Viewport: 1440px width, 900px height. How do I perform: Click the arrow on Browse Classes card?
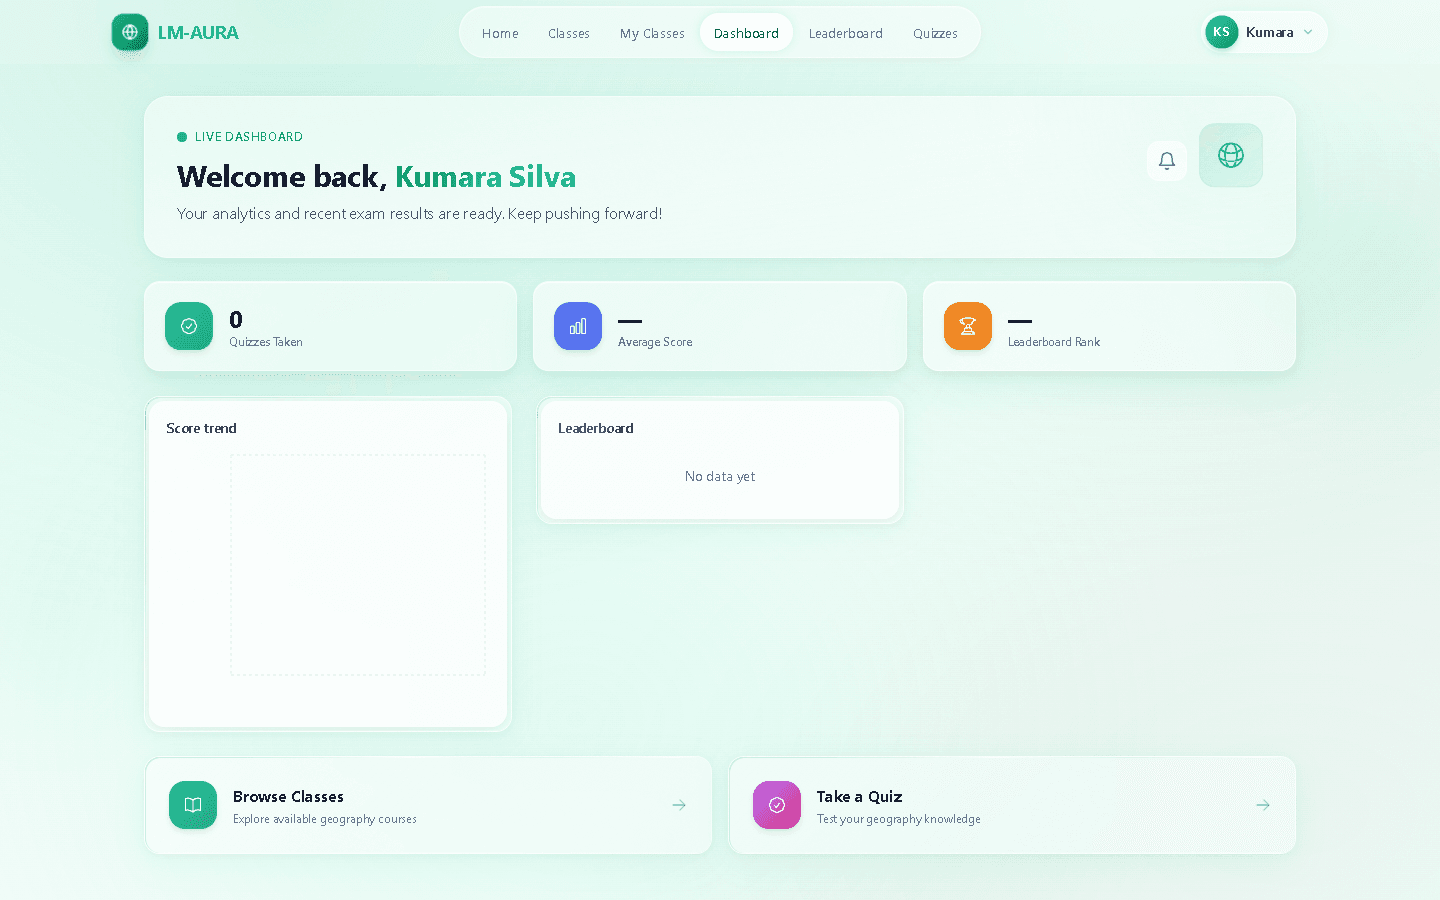[x=679, y=805]
